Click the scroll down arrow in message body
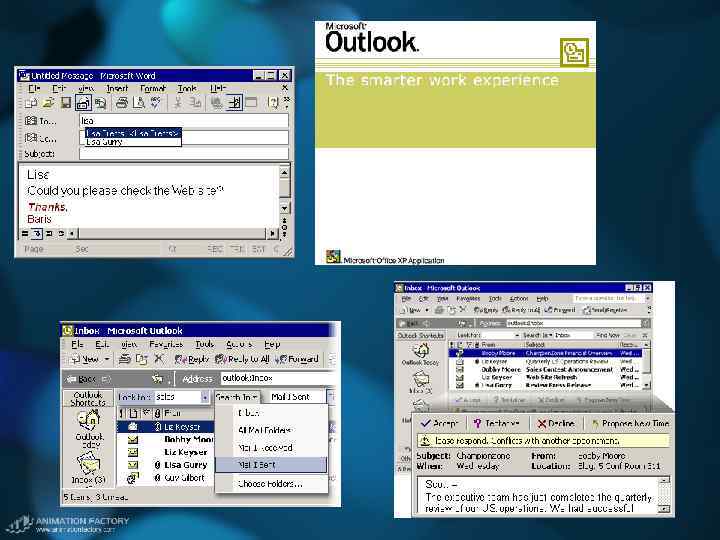 284,208
